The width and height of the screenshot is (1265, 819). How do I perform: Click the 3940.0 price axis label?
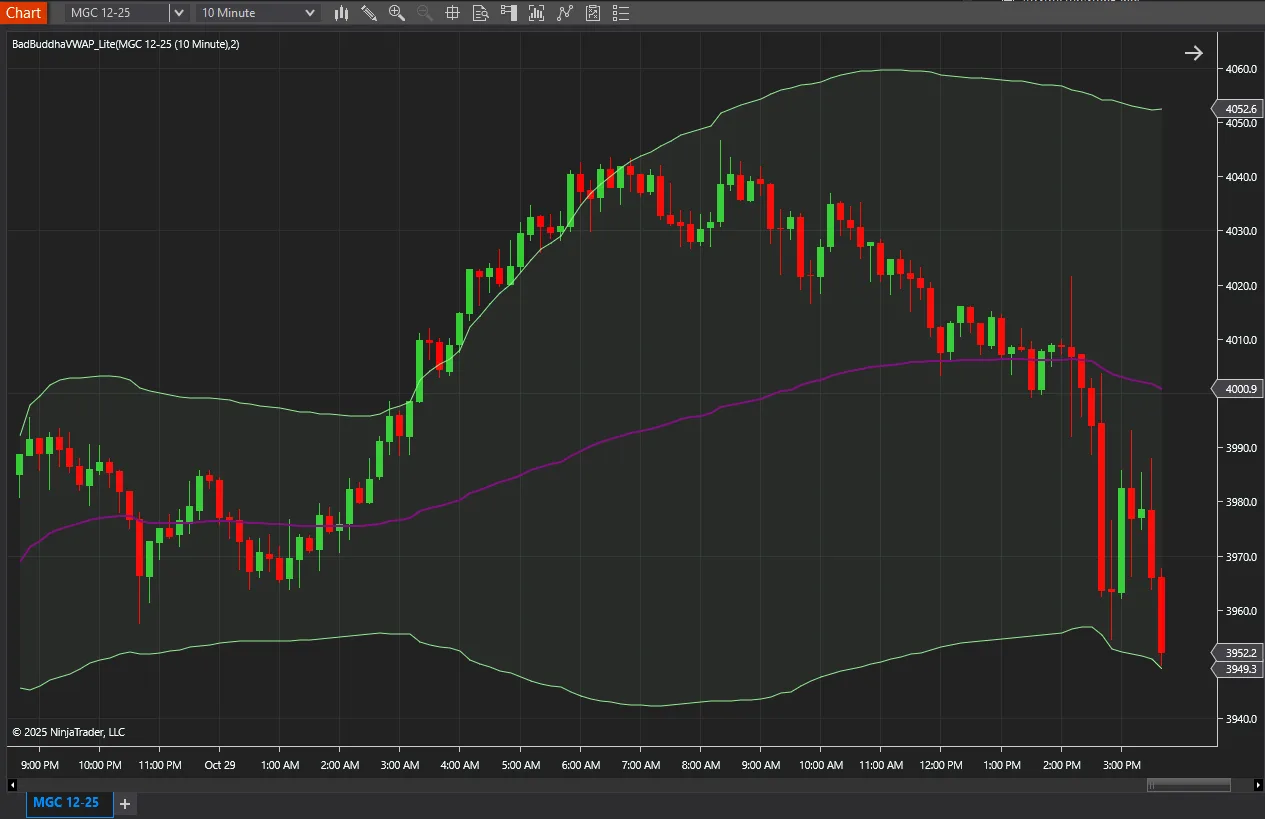tap(1240, 719)
